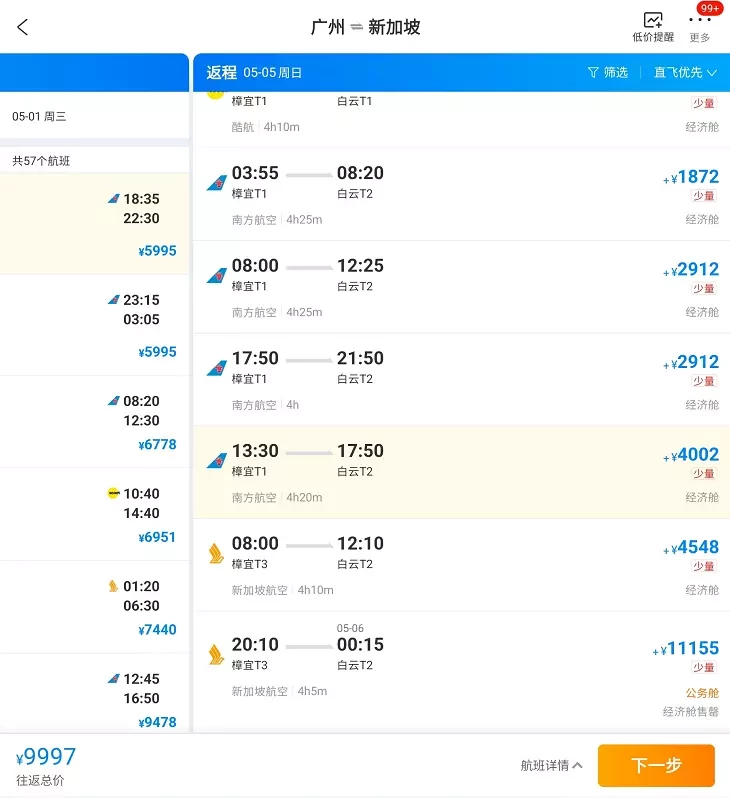Select outbound flight 18:35 to 22:30

pyautogui.click(x=94, y=223)
